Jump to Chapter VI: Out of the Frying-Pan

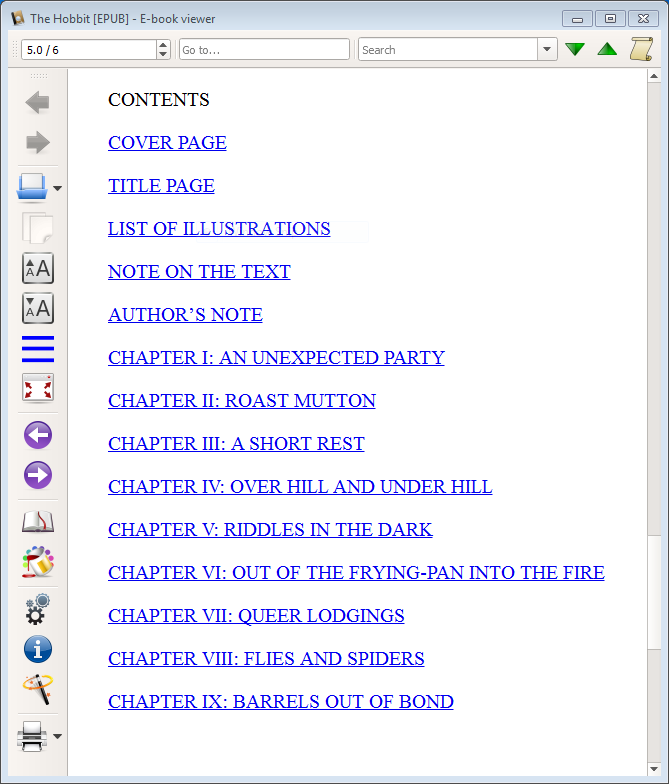(x=356, y=573)
